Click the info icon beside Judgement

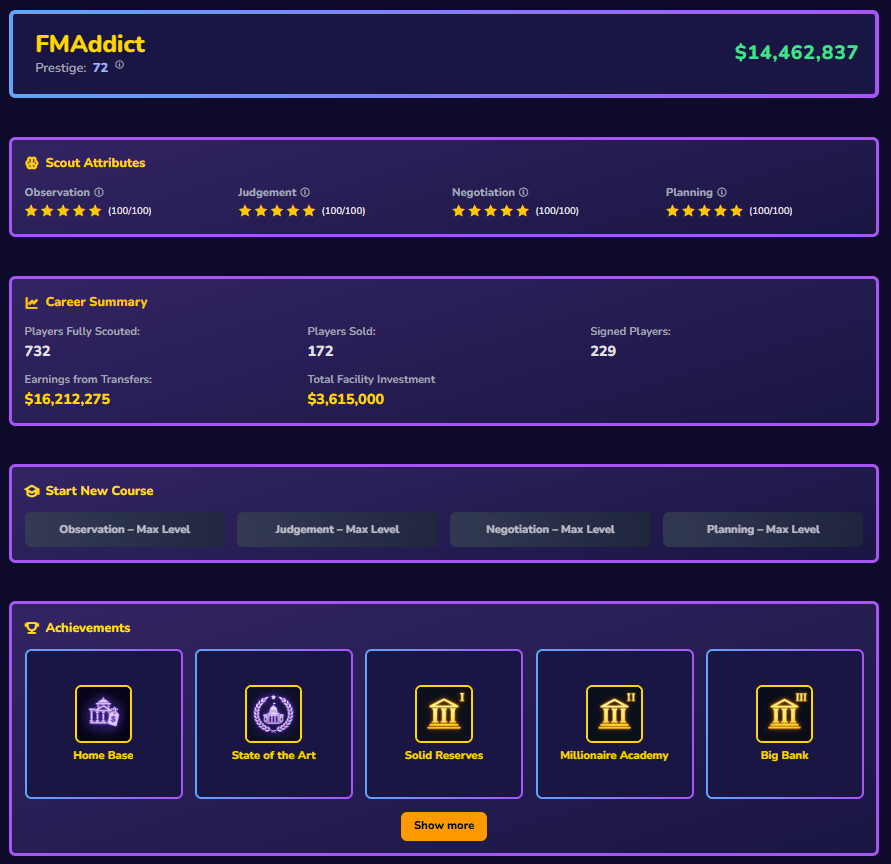tap(305, 192)
